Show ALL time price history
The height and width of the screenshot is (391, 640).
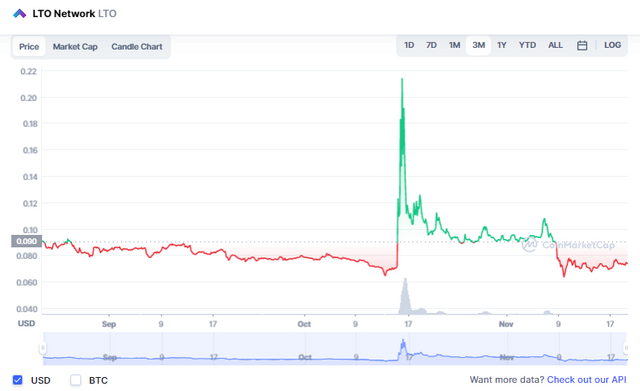click(555, 45)
